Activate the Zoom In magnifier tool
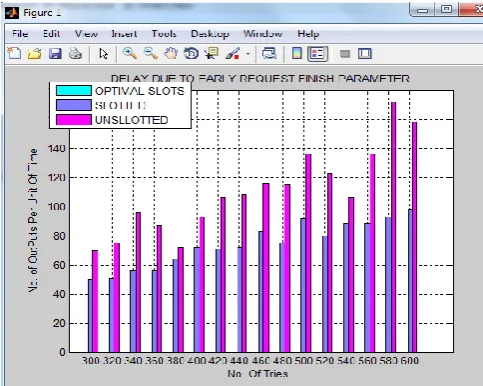483x386 pixels. tap(130, 53)
